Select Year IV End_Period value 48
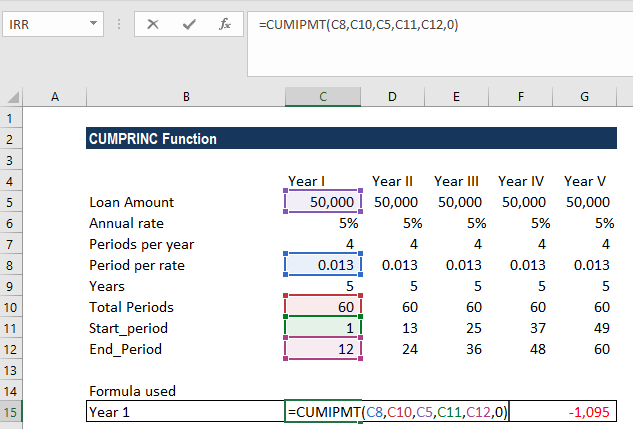Screen dimensions: 633x429 [538, 349]
